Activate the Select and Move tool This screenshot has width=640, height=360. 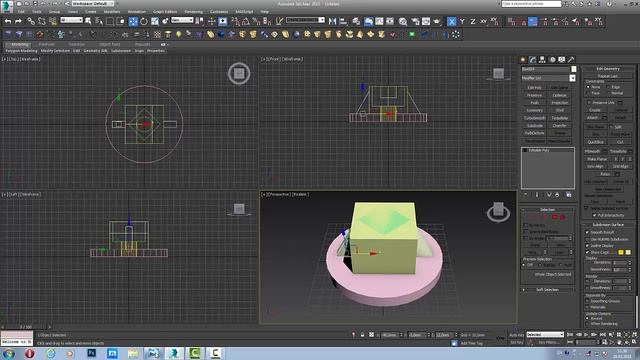[133, 21]
